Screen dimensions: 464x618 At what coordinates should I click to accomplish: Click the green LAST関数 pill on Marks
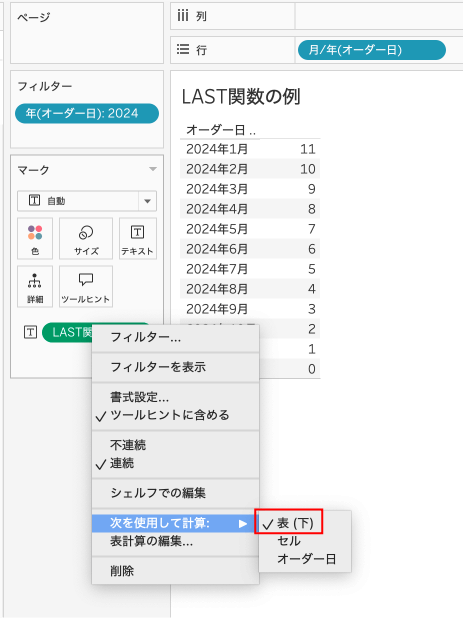point(67,332)
